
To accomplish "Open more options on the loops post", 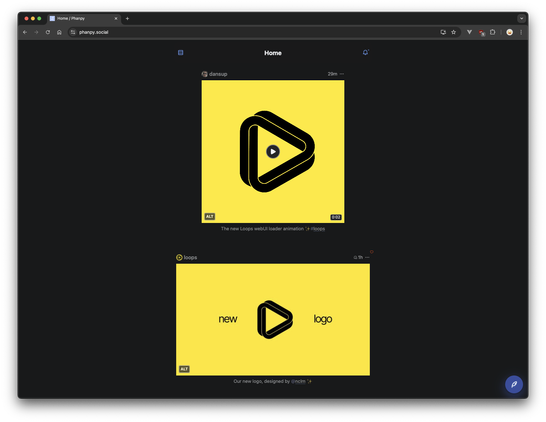I will coord(367,257).
